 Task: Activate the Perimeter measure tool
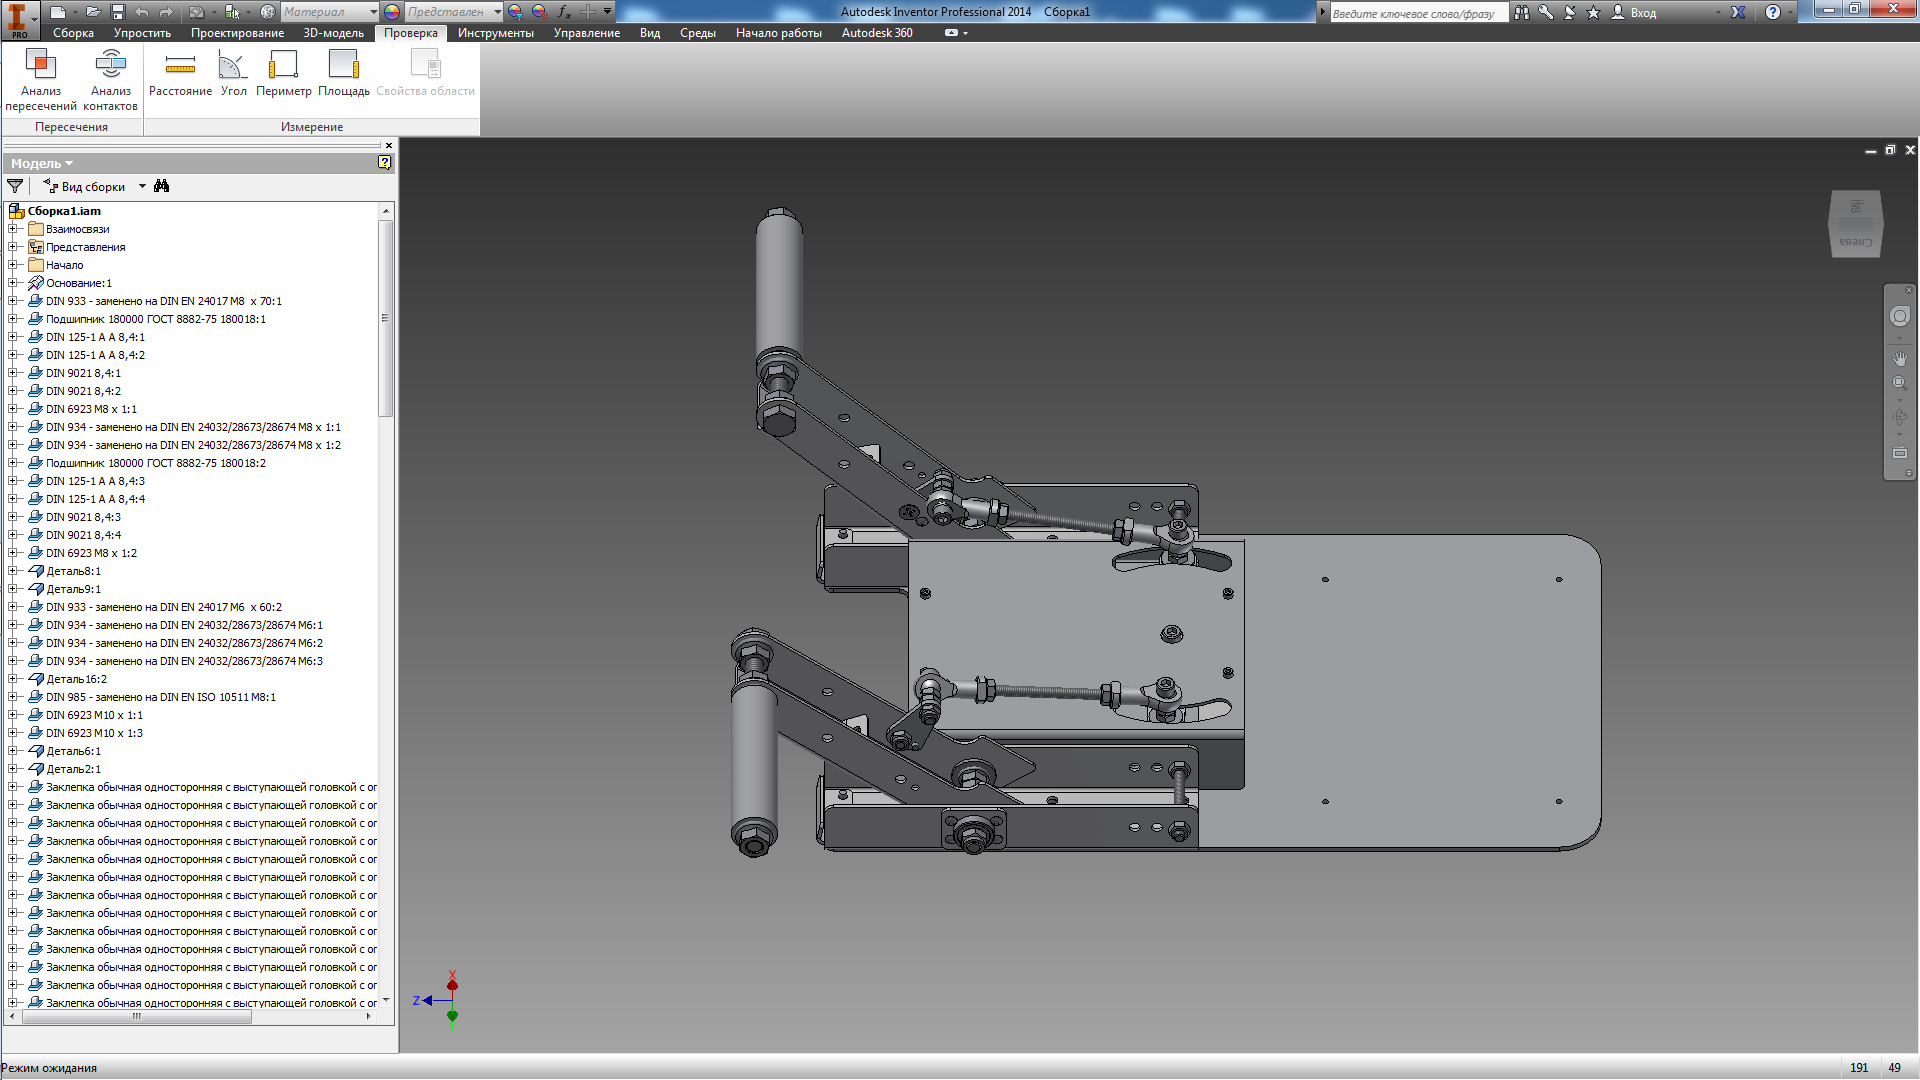(x=283, y=73)
